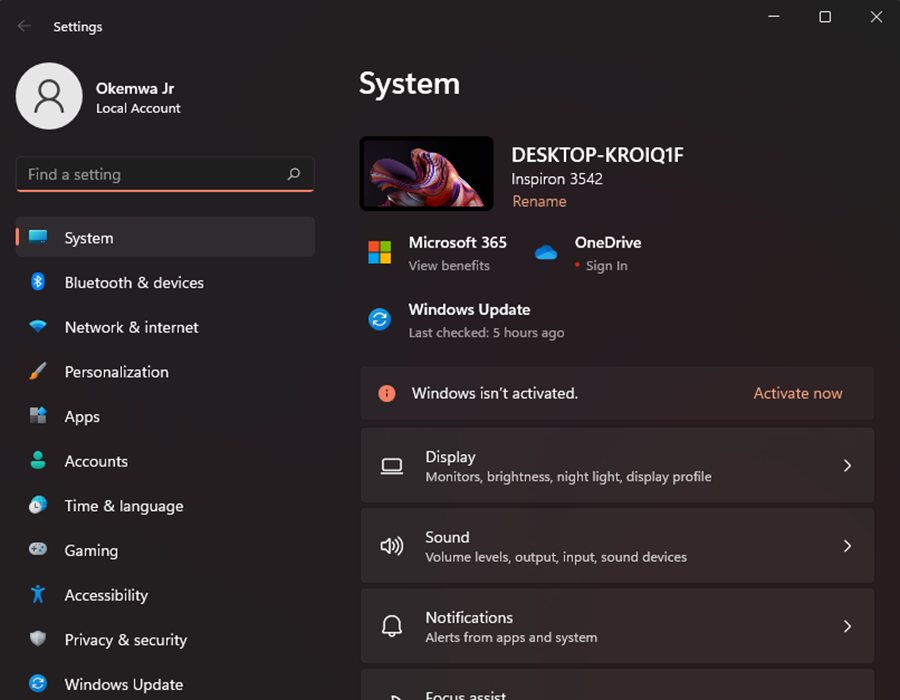Click the Gaming controller icon
This screenshot has height=700, width=900.
(x=38, y=550)
